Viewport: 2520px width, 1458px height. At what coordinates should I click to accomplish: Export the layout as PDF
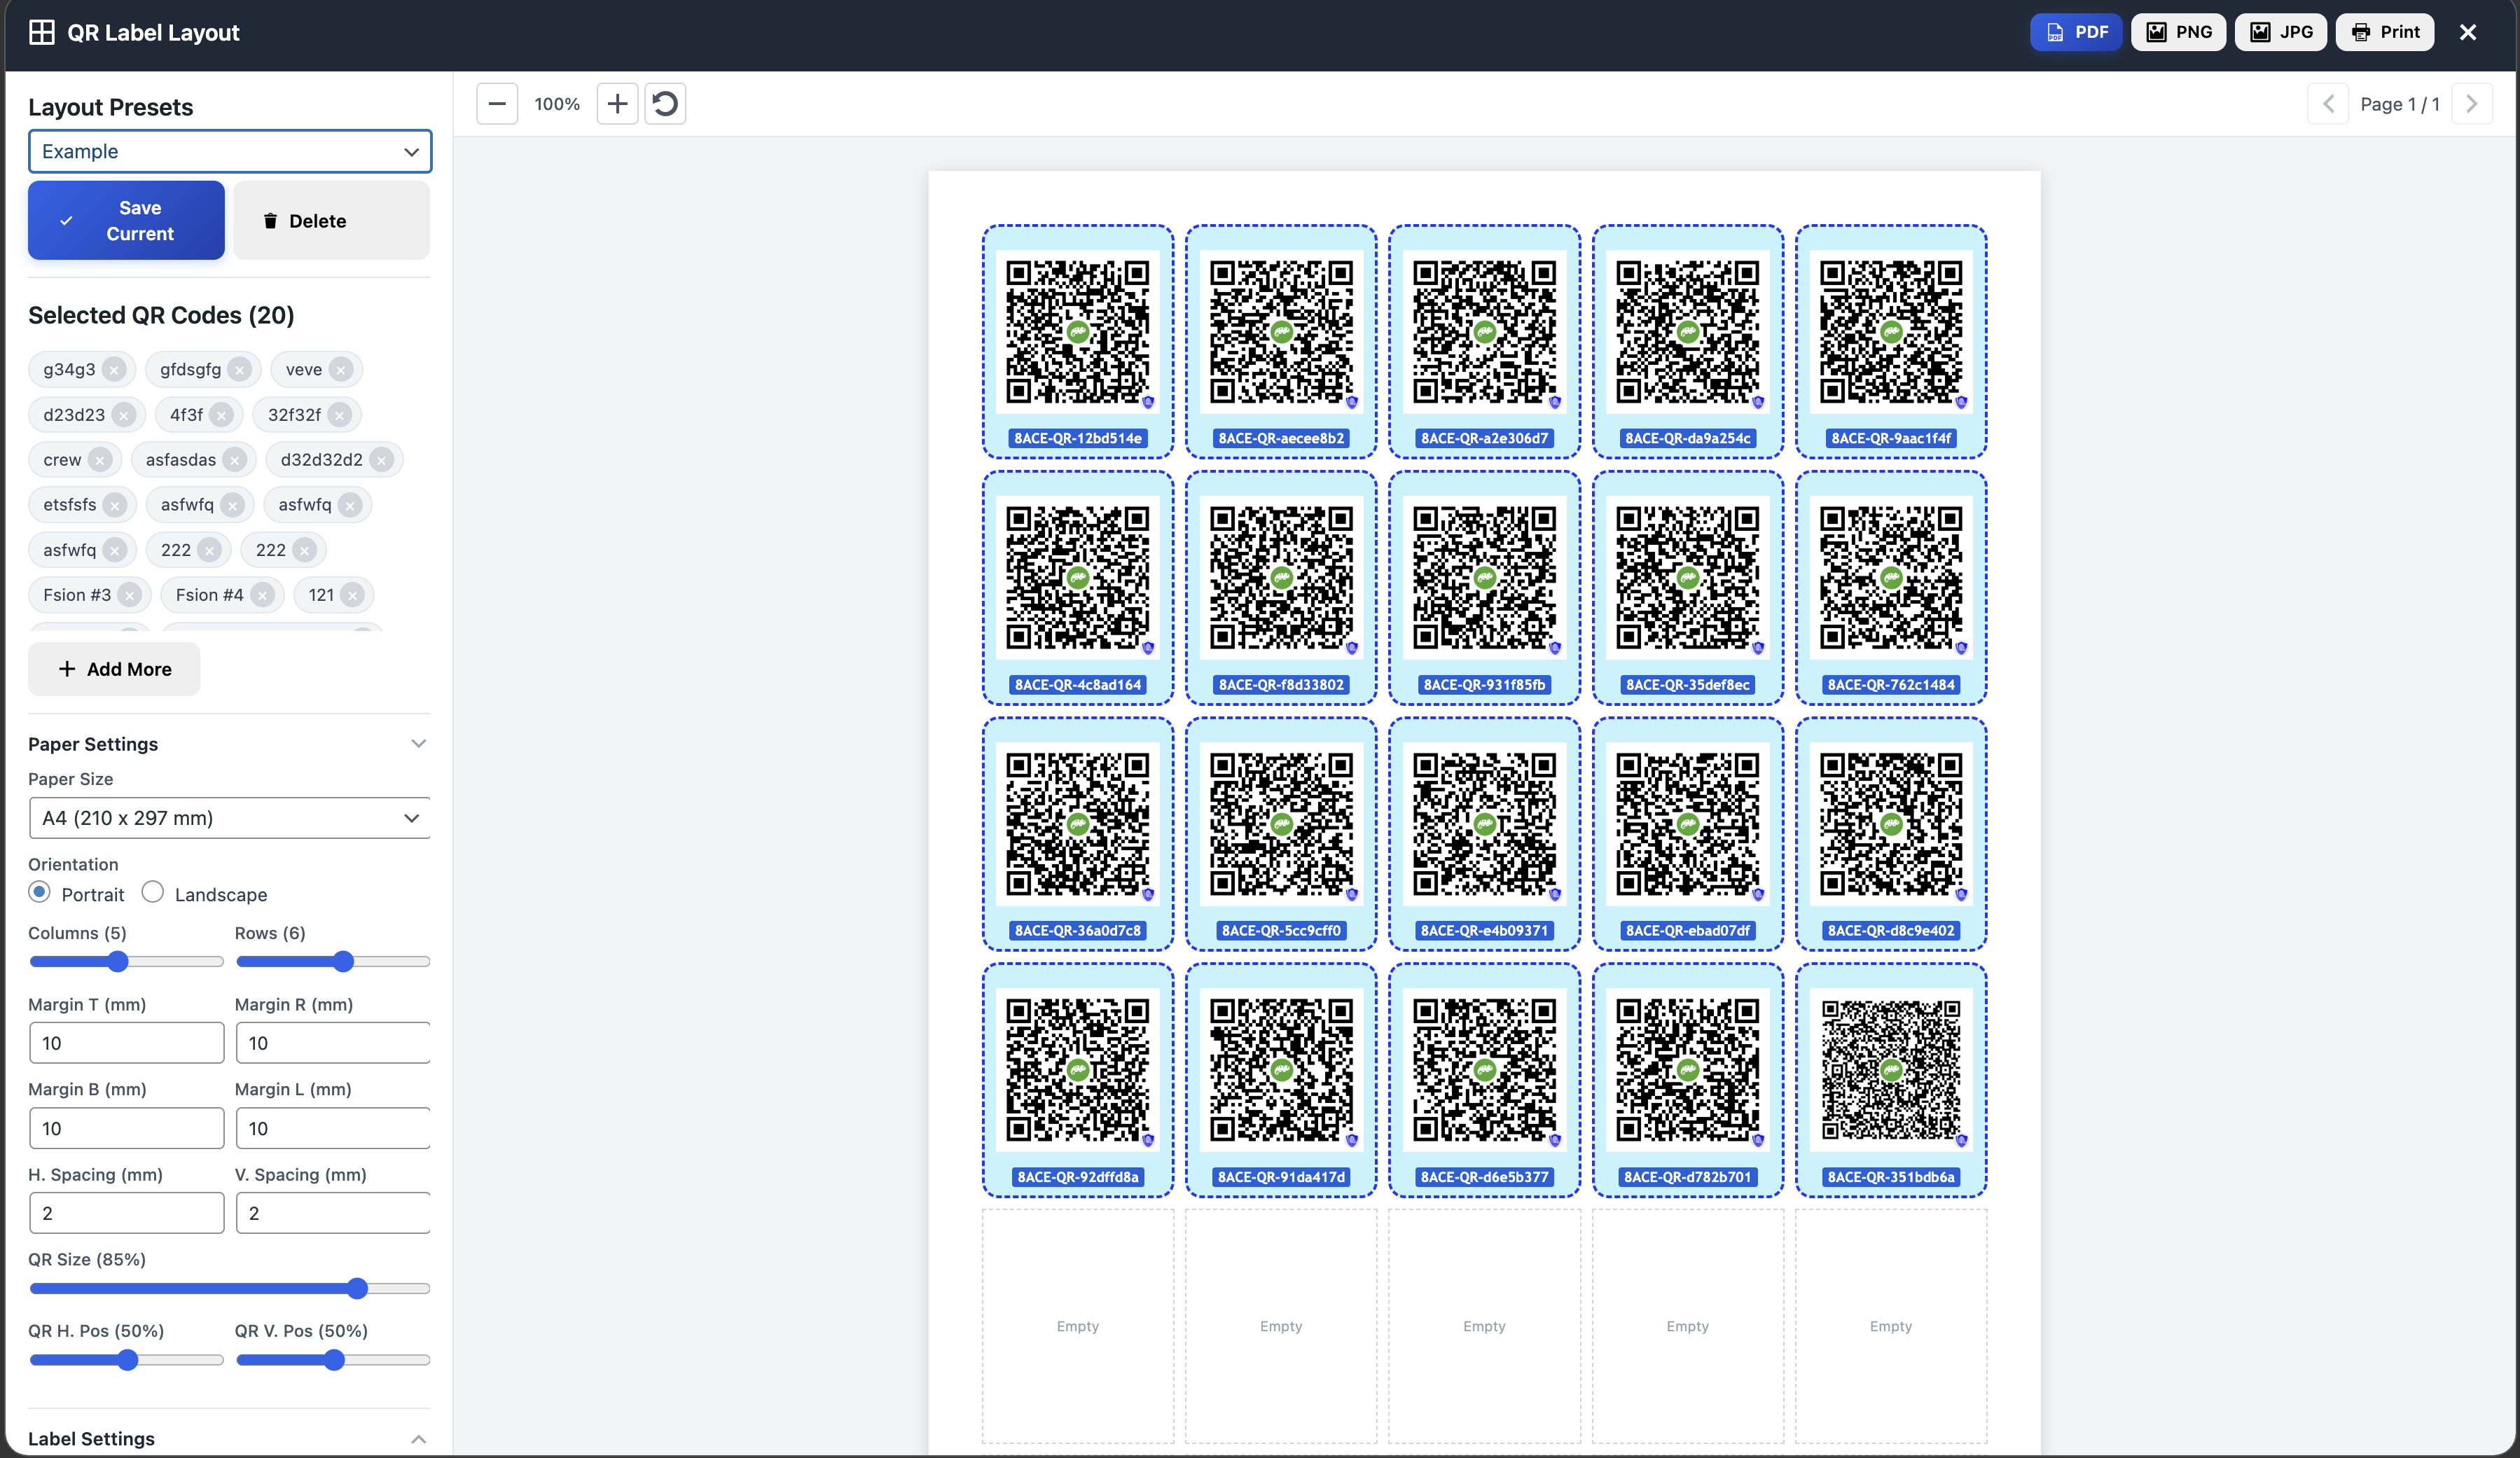[x=2075, y=31]
